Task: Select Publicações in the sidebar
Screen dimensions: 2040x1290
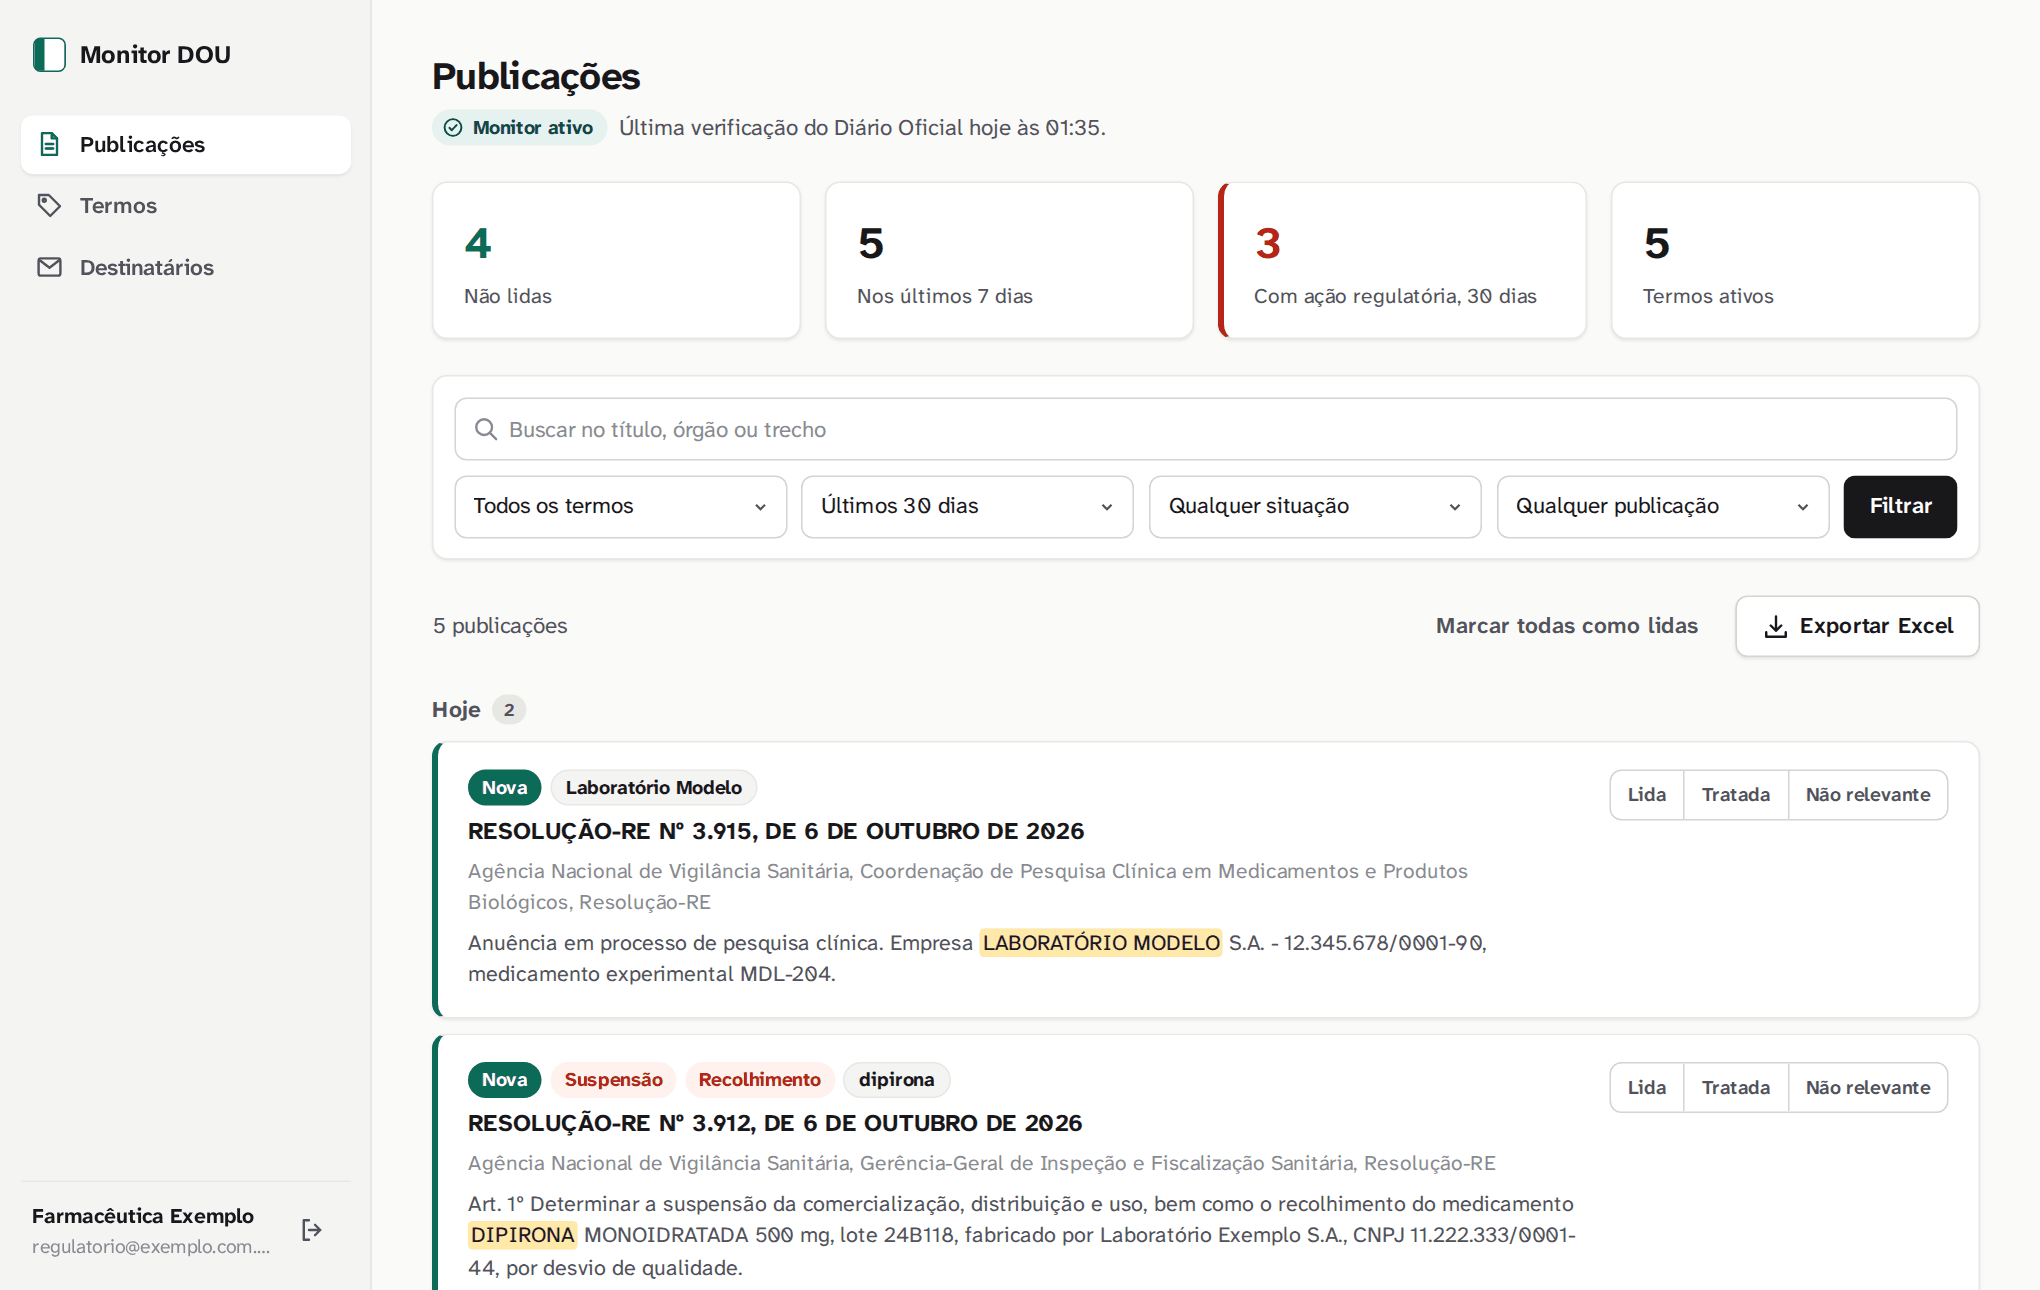Action: tap(186, 144)
